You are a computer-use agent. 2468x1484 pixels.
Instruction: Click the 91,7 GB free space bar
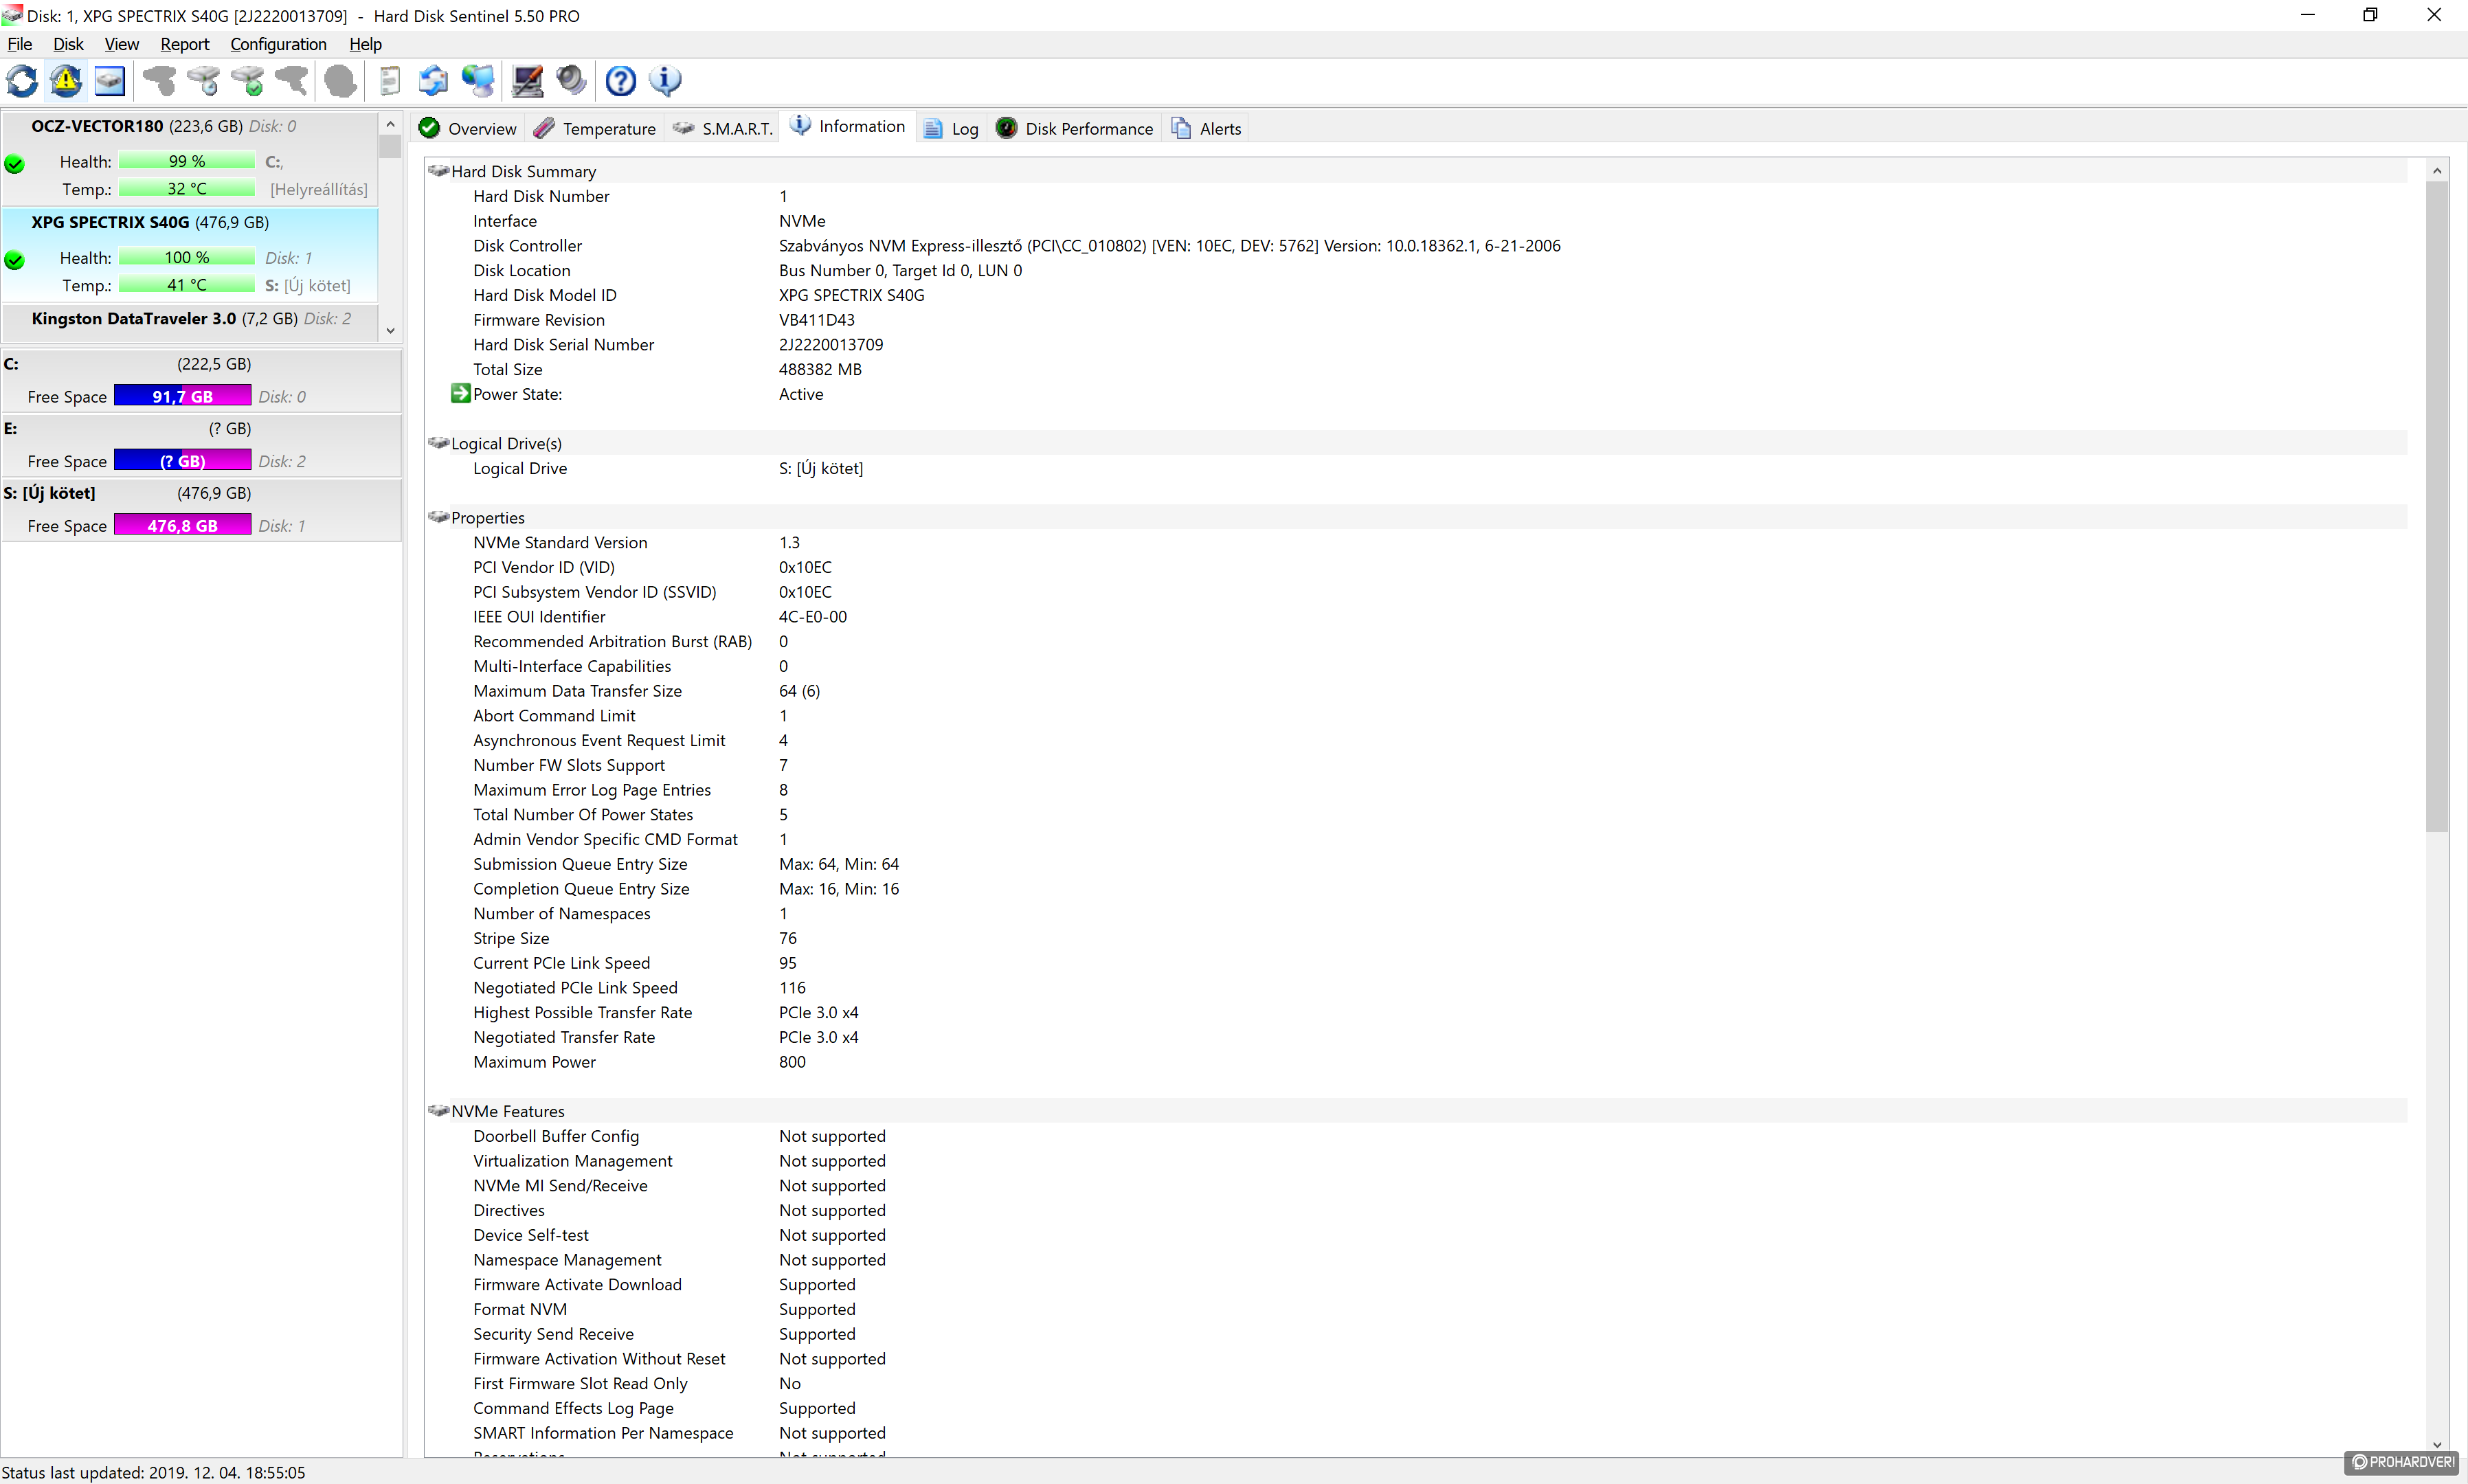tap(182, 396)
